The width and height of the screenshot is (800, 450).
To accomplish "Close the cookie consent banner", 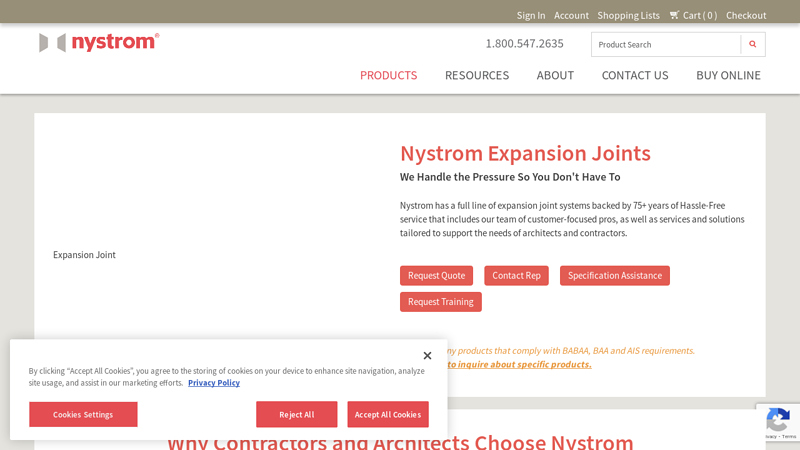I will click(x=427, y=355).
